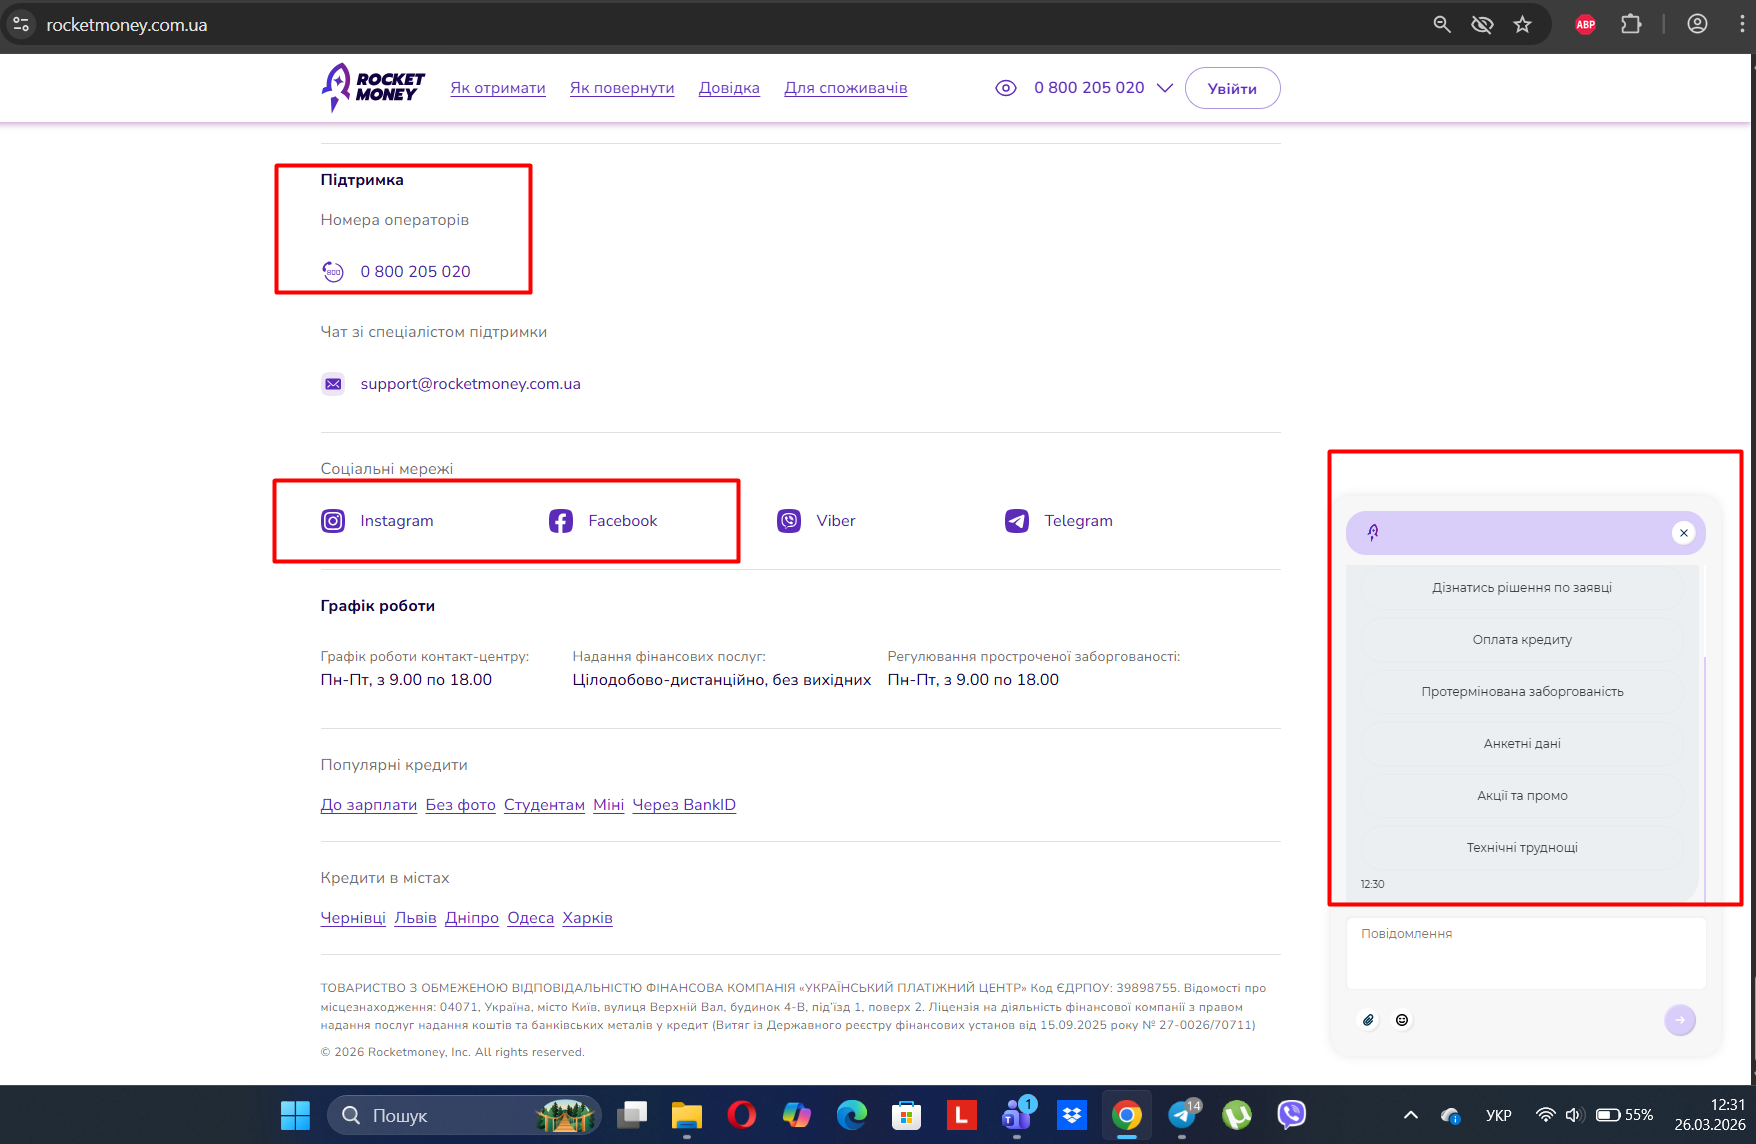Viewport: 1756px width, 1144px height.
Task: Choose Оплата кредиту chat option
Action: (x=1522, y=640)
